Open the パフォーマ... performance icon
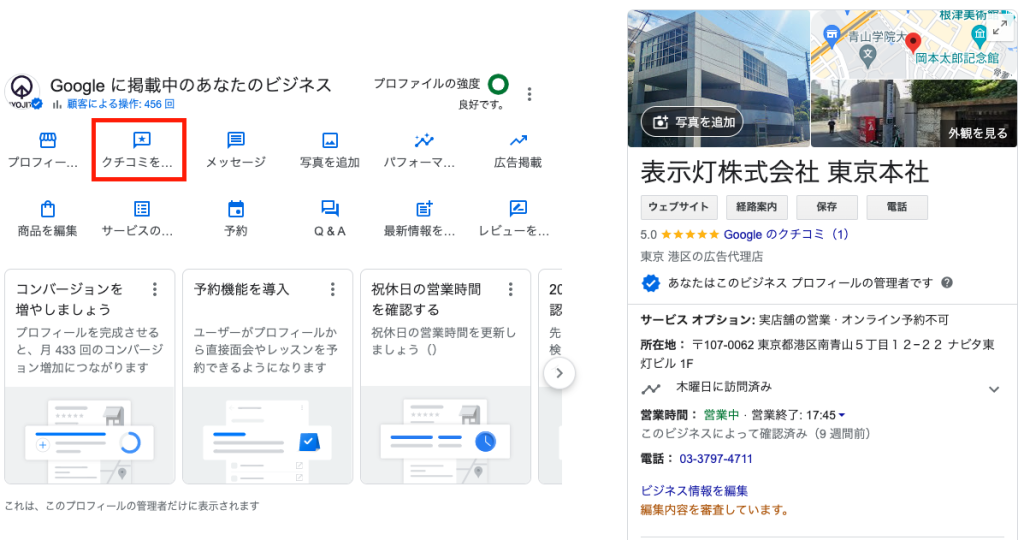Image resolution: width=1024 pixels, height=540 pixels. (424, 140)
